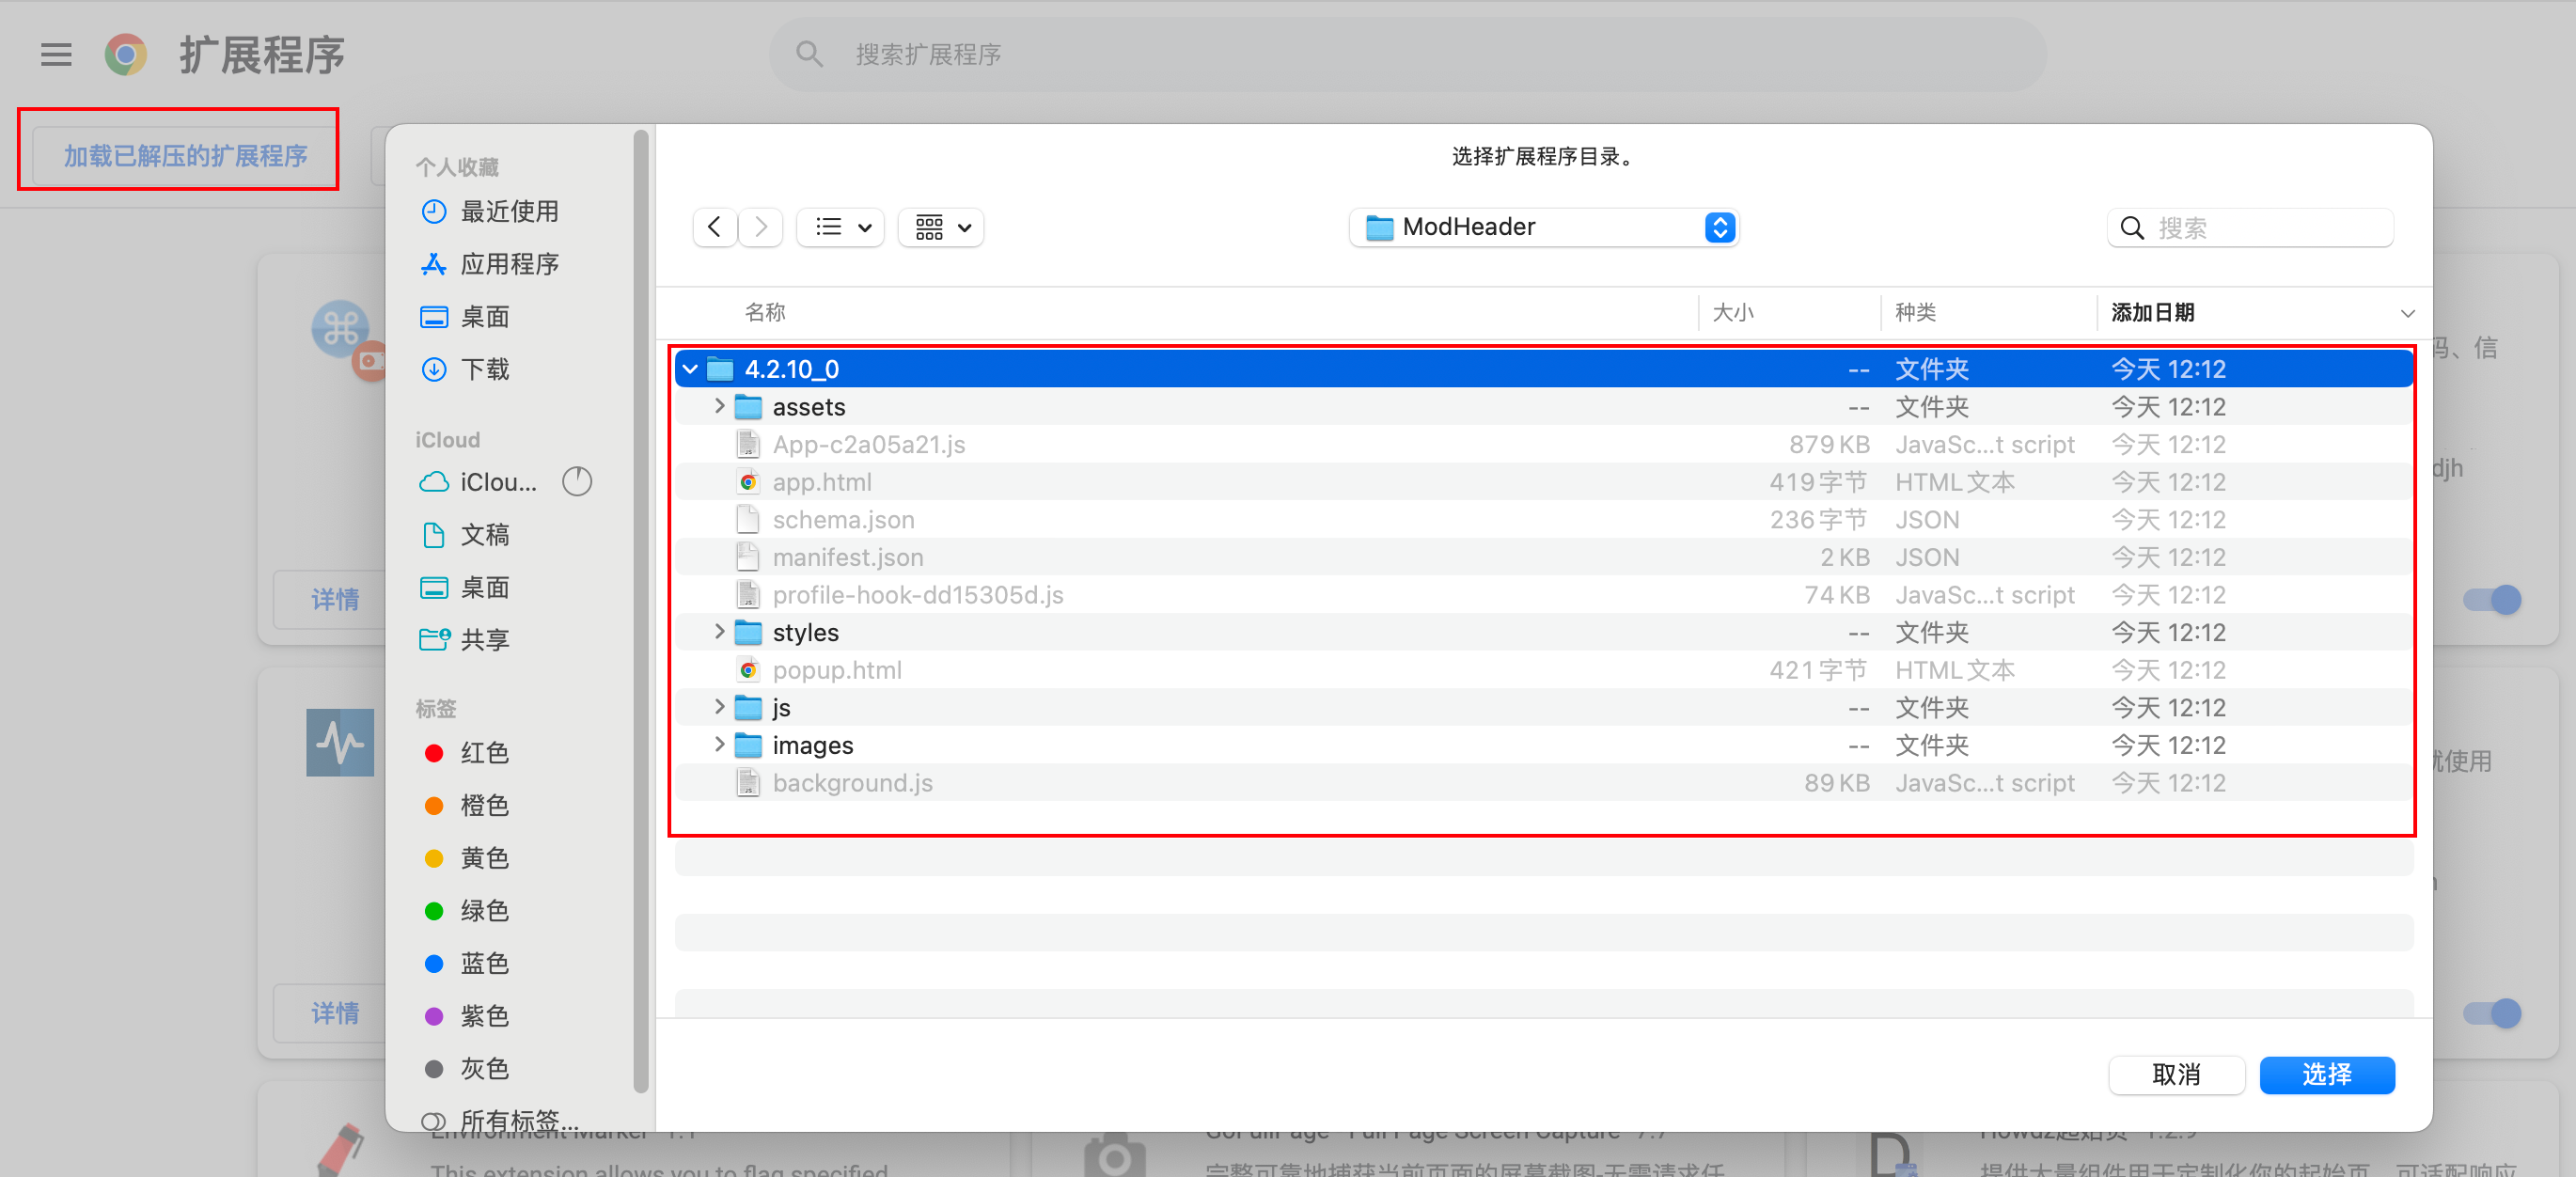Screen dimensions: 2576x1177
Task: Click the forward arrow in file dialog
Action: (x=761, y=228)
